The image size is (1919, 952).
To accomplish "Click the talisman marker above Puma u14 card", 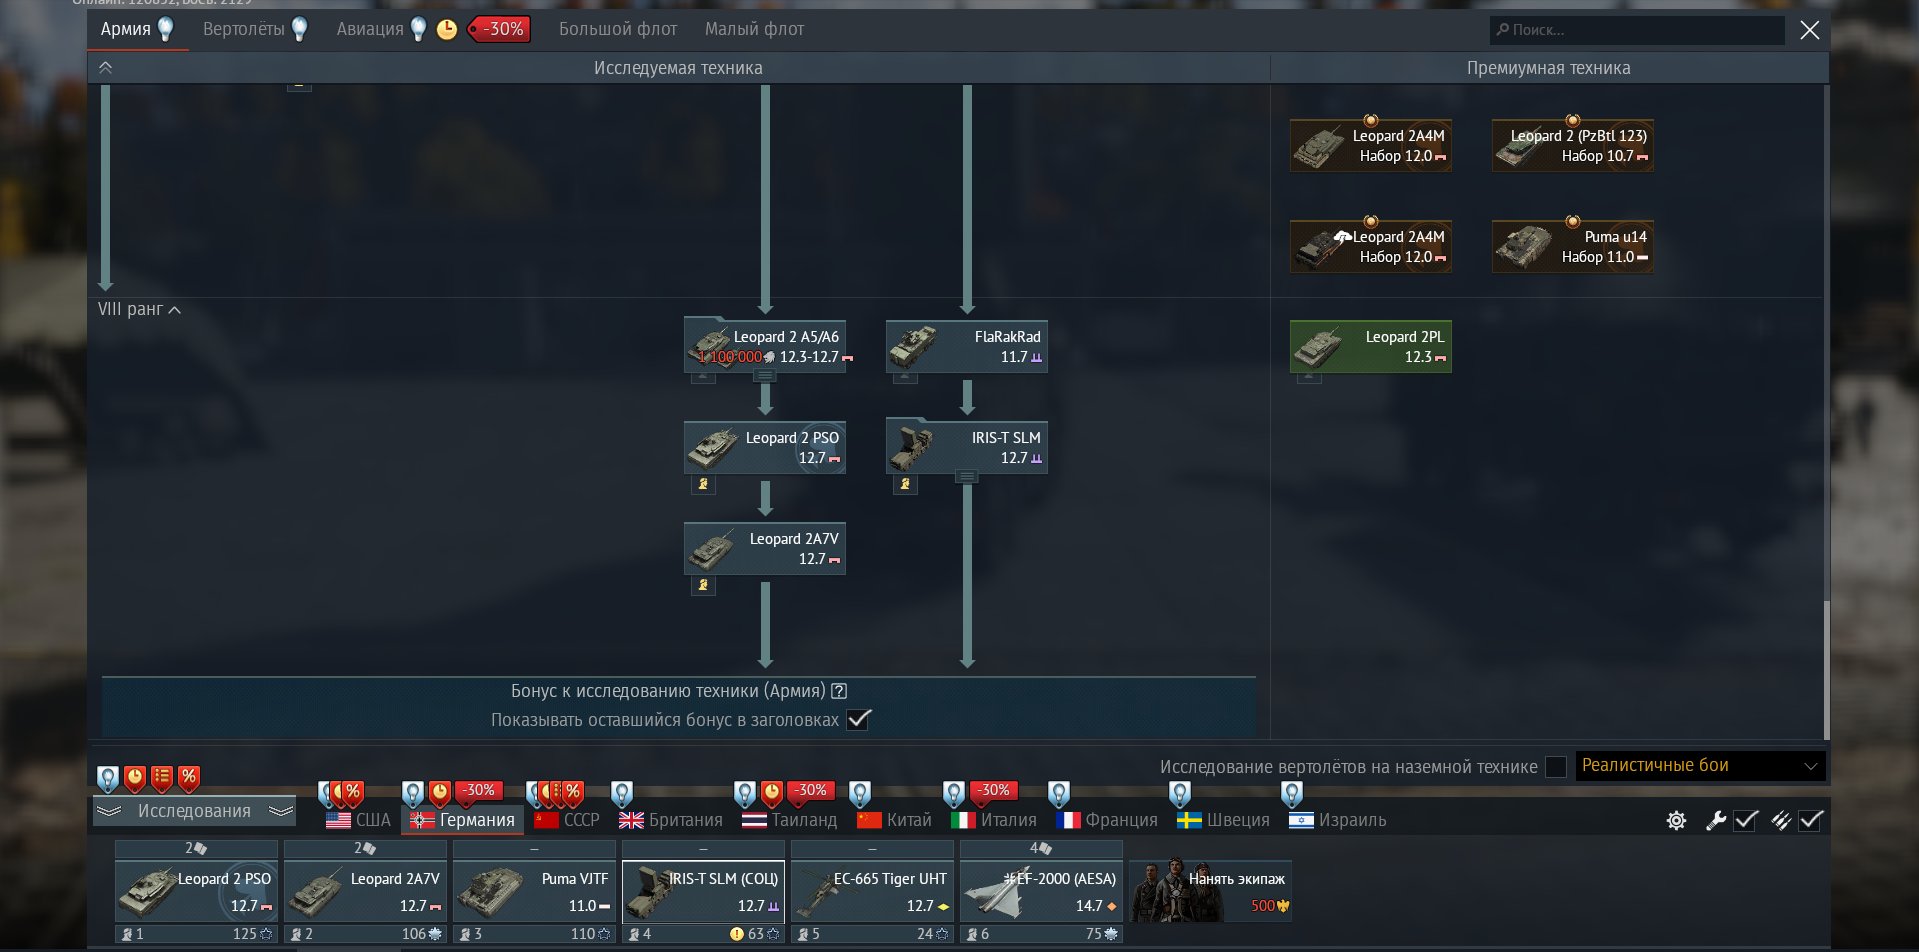I will [1572, 221].
